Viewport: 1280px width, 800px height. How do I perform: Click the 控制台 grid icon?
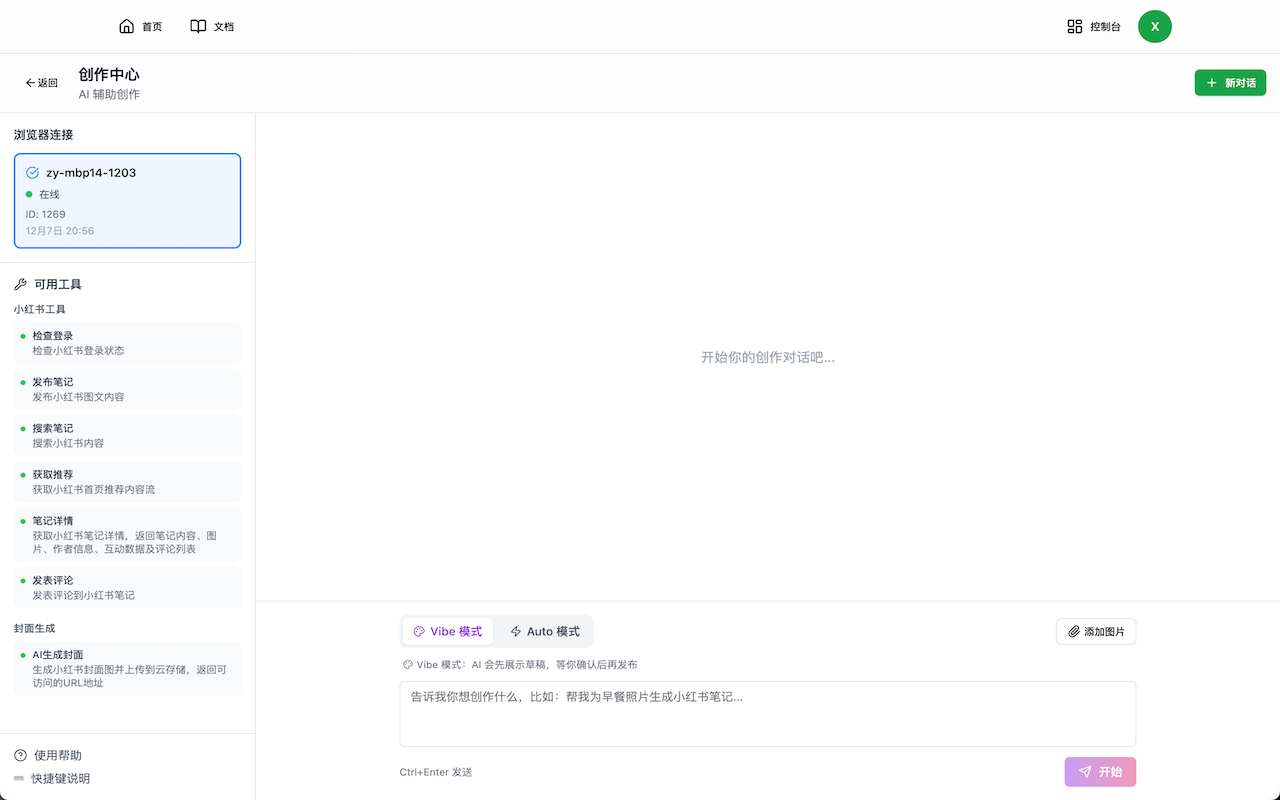[1073, 26]
